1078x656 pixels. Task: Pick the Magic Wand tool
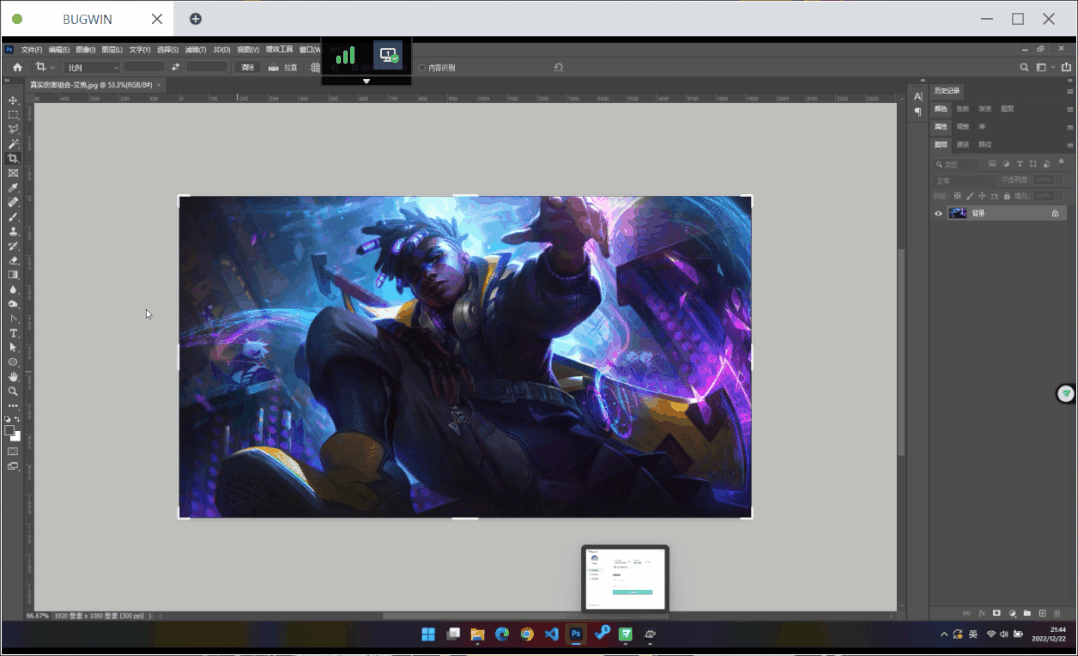point(13,144)
